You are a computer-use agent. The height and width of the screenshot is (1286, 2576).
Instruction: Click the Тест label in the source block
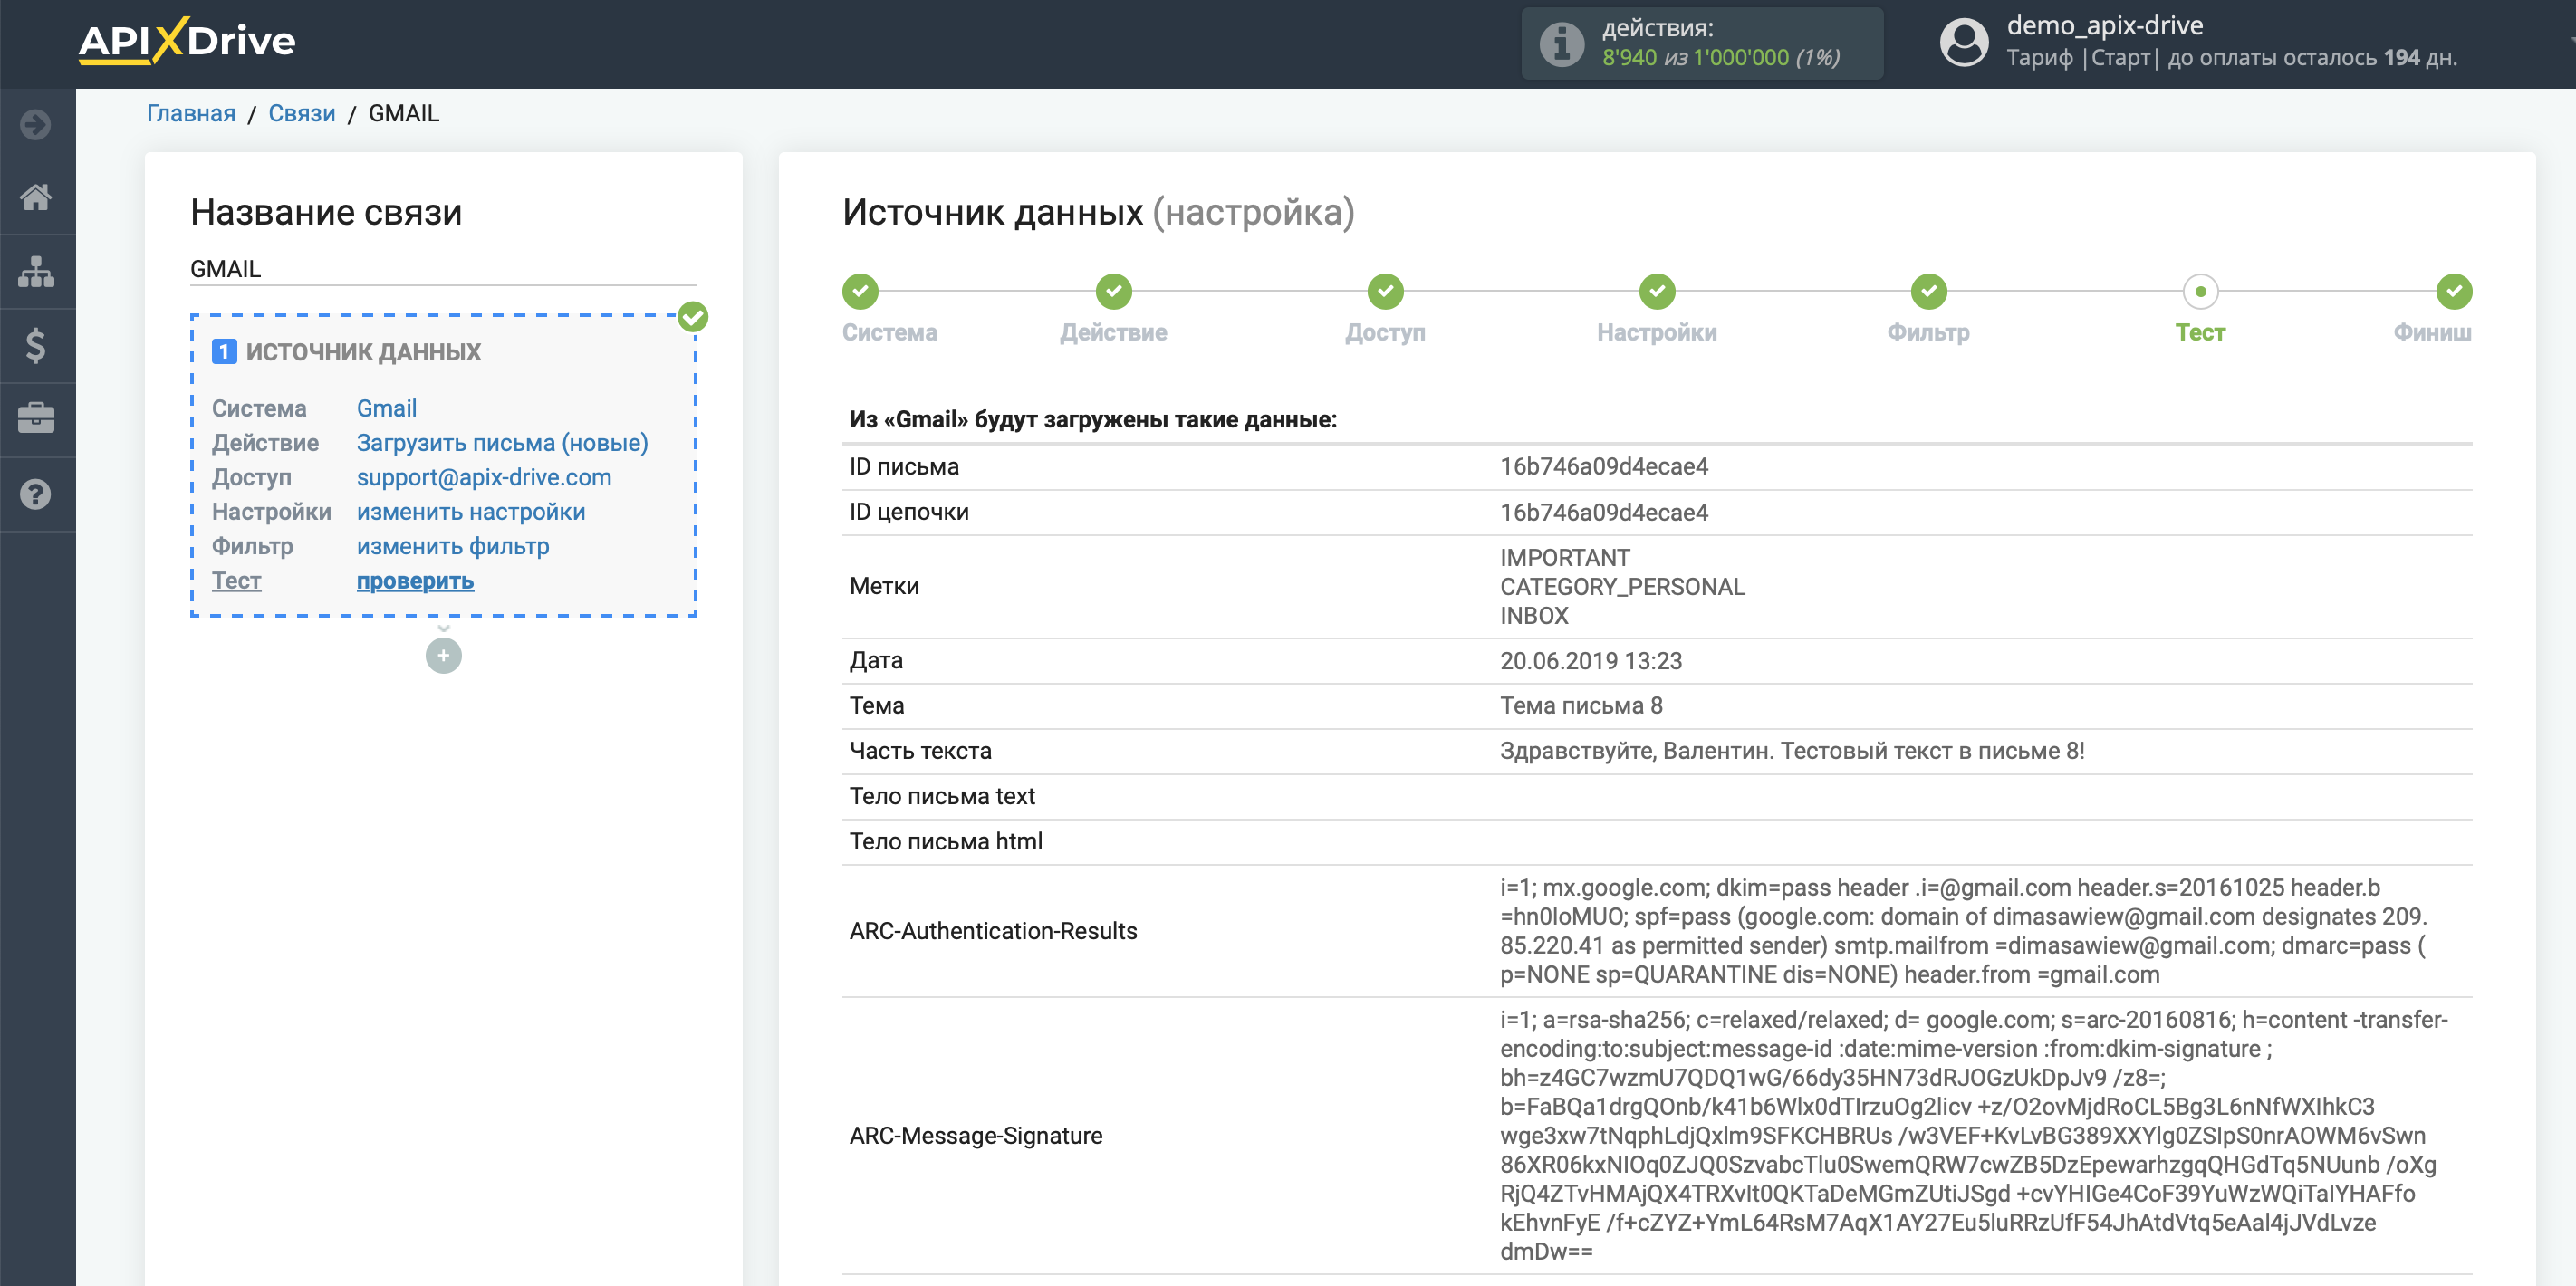pos(236,581)
